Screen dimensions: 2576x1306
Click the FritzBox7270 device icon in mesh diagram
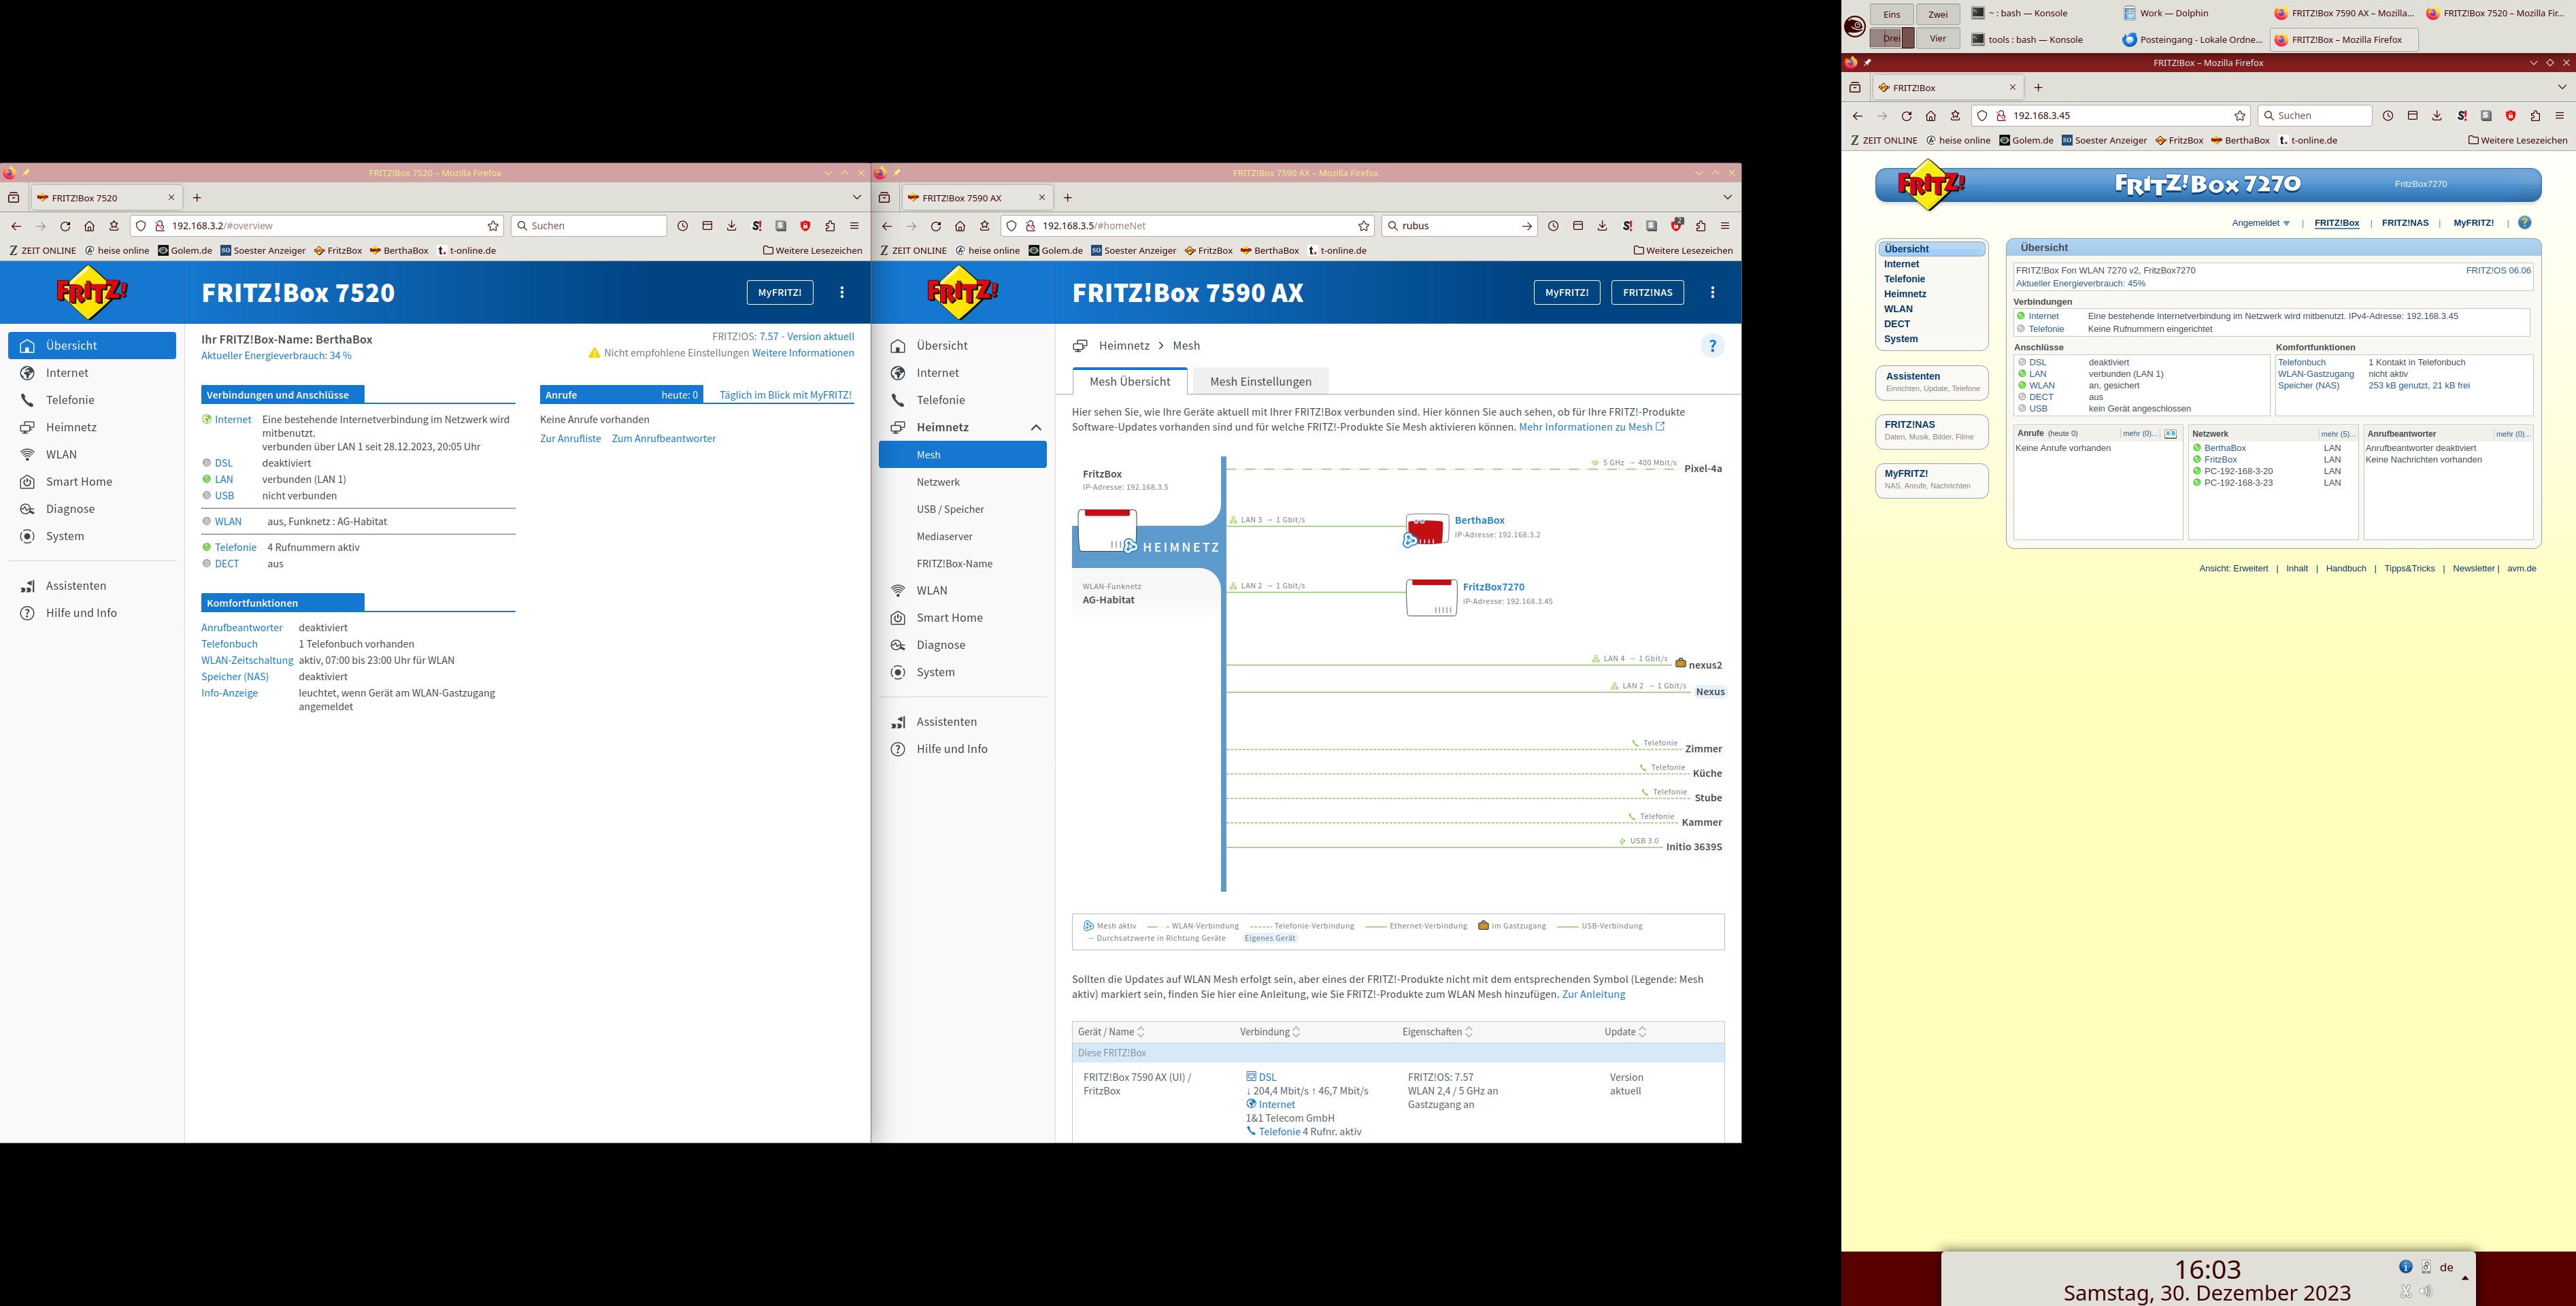pyautogui.click(x=1431, y=597)
